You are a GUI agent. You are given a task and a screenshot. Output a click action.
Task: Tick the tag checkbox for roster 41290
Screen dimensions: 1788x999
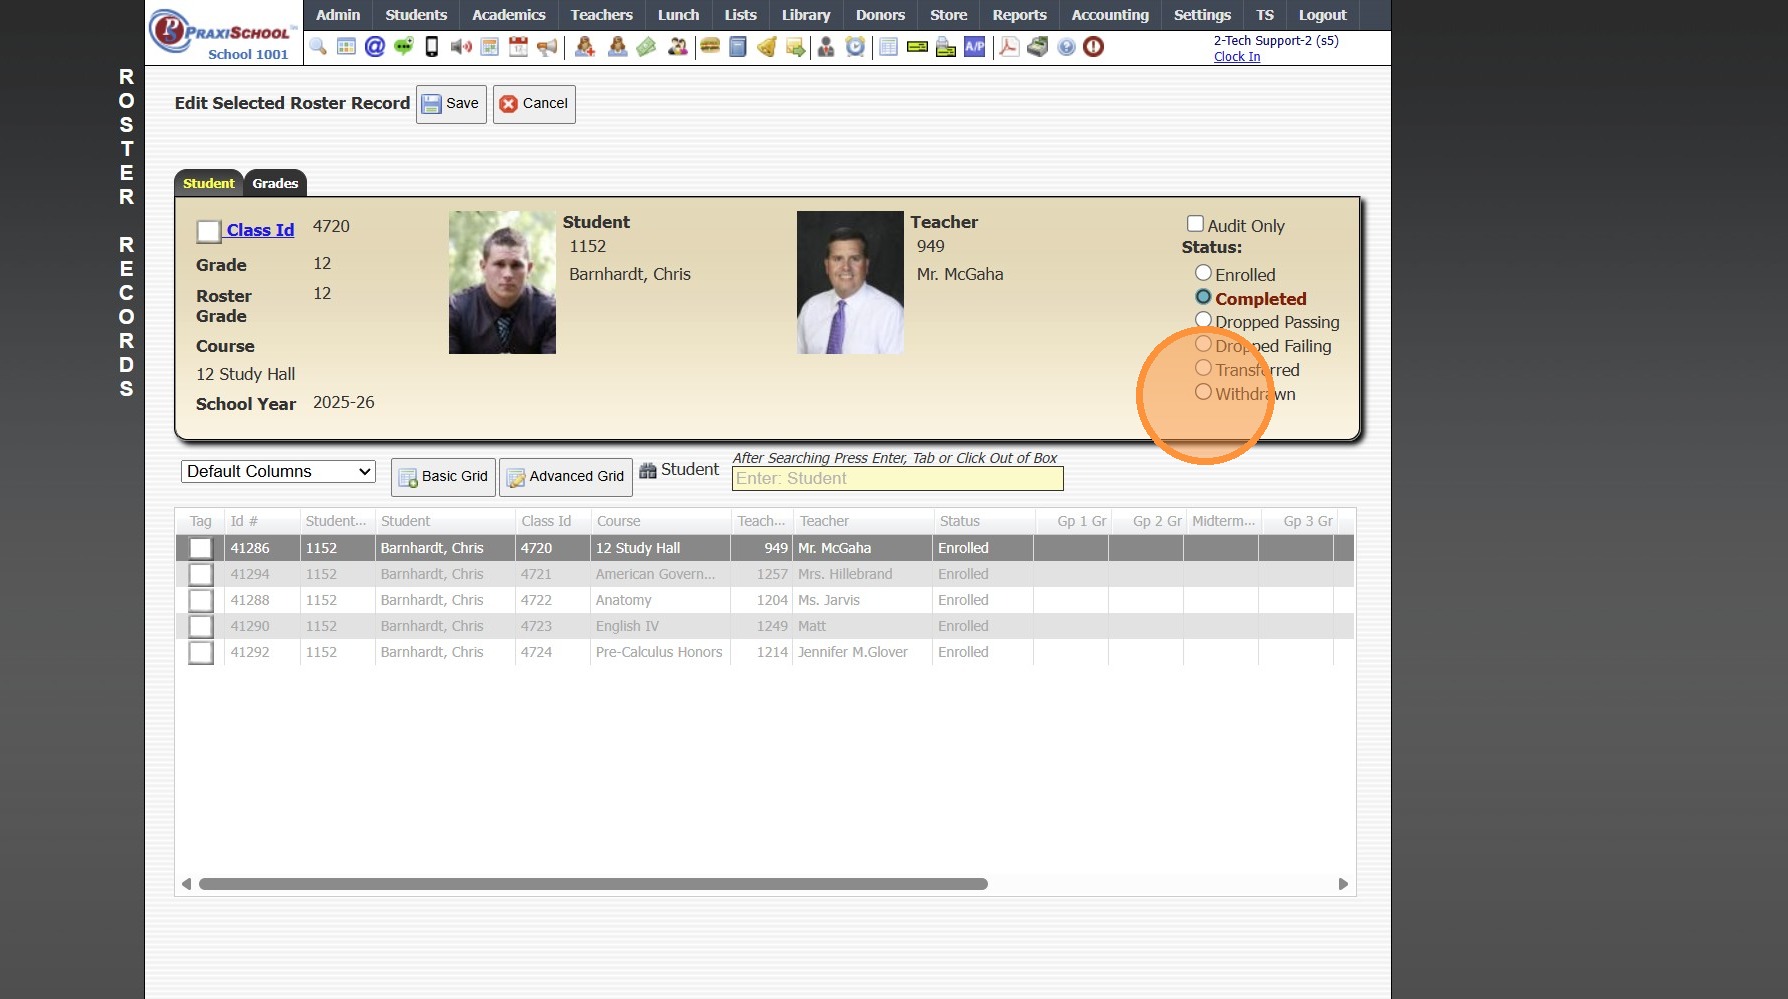[201, 627]
